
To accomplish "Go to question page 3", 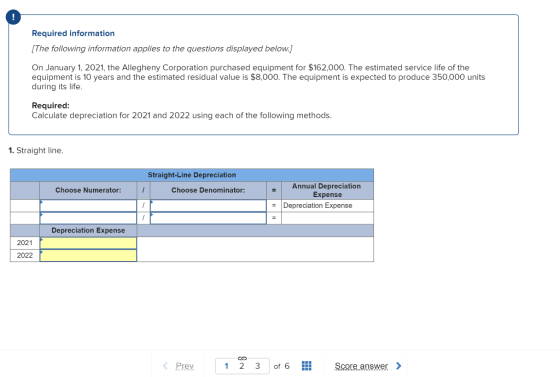I will (258, 366).
